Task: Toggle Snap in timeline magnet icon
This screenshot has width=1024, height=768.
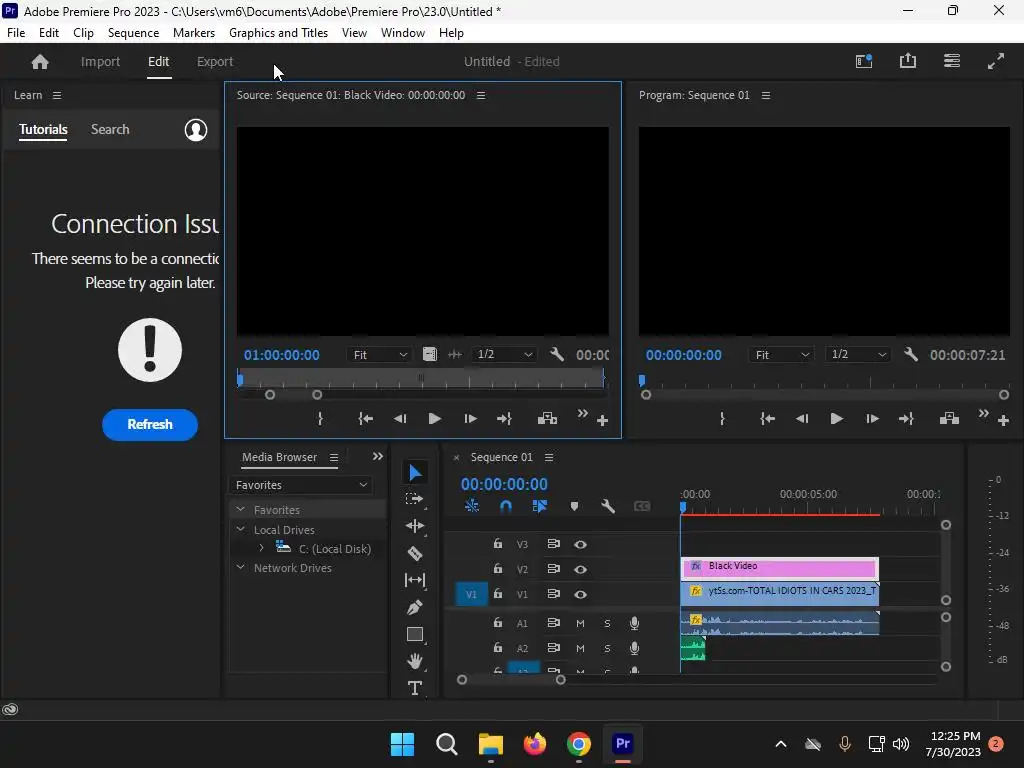Action: pyautogui.click(x=505, y=506)
